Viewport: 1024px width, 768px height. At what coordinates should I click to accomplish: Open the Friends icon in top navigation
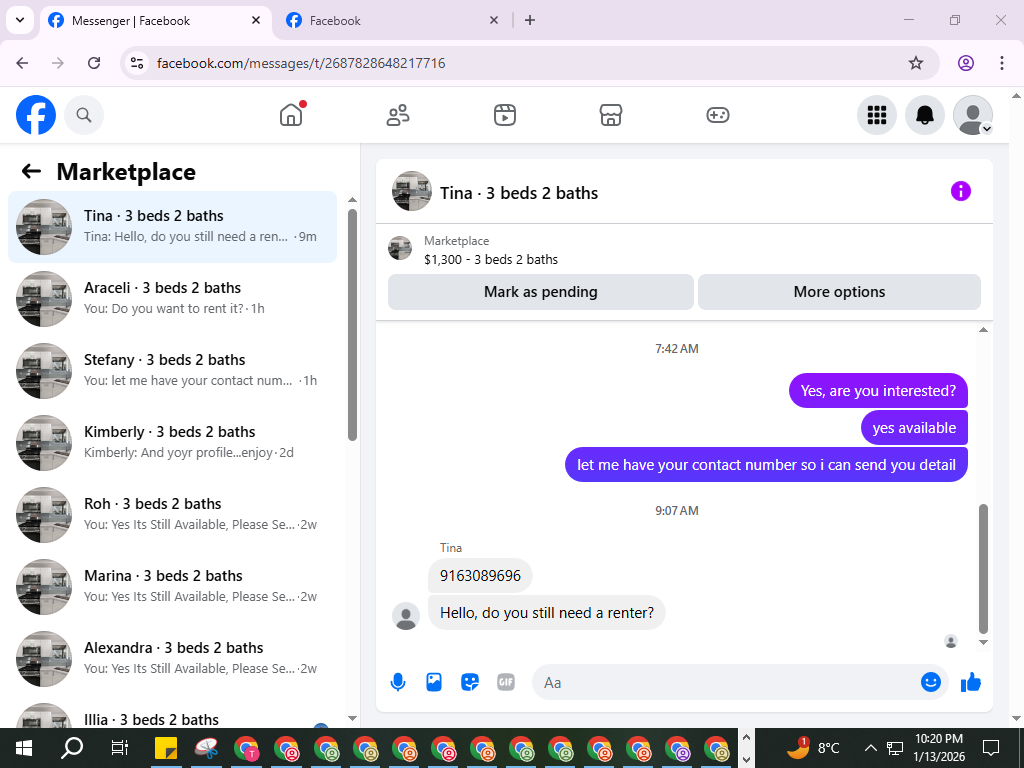(x=398, y=115)
